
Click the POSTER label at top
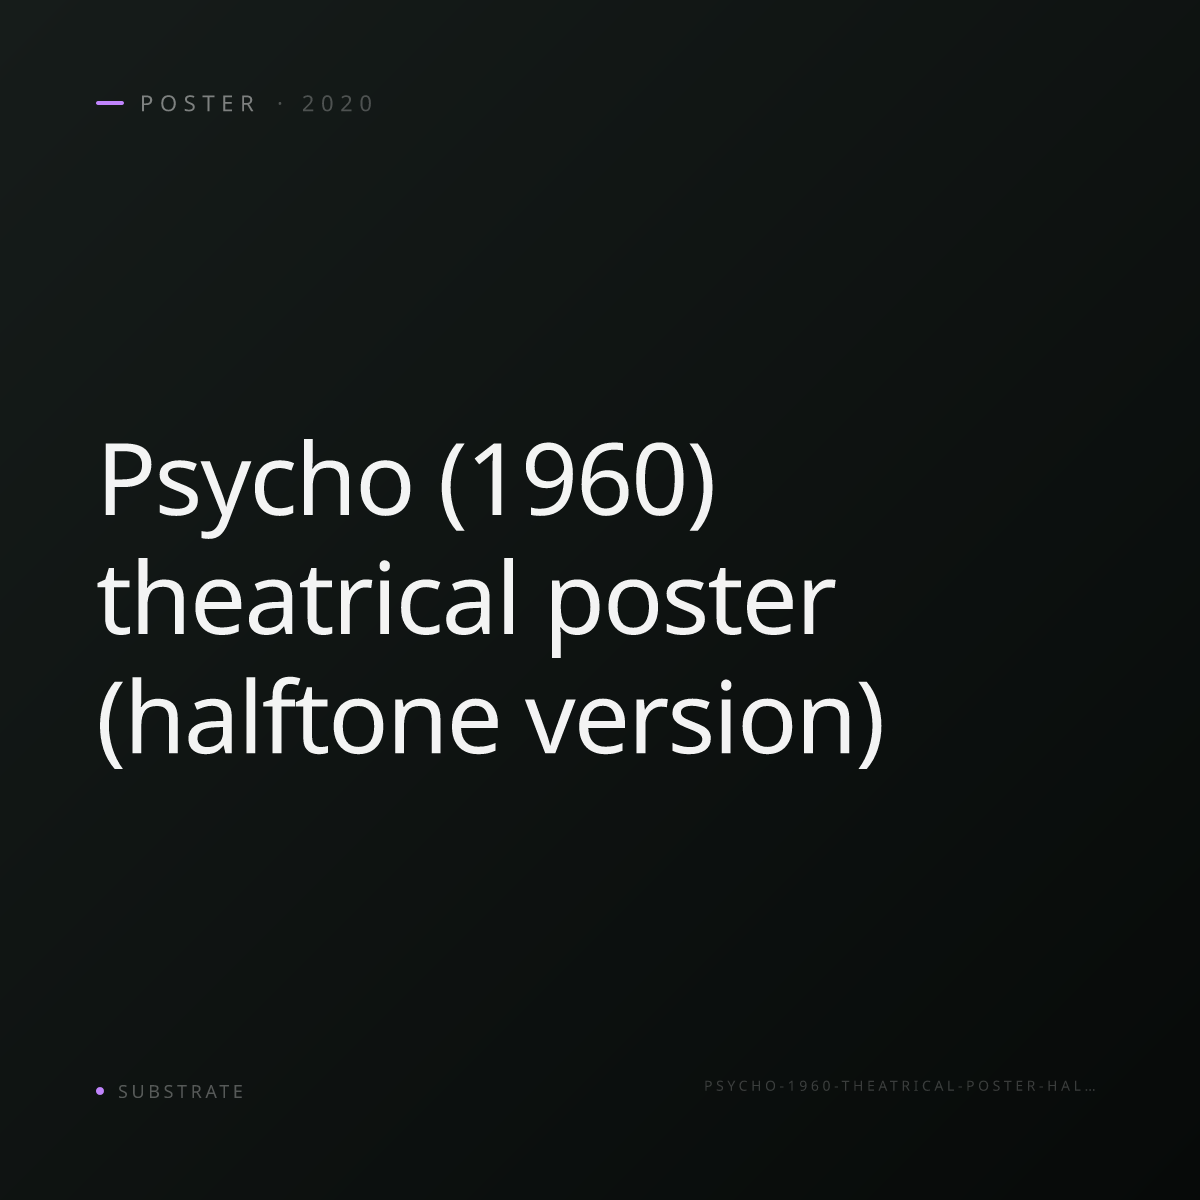click(198, 103)
